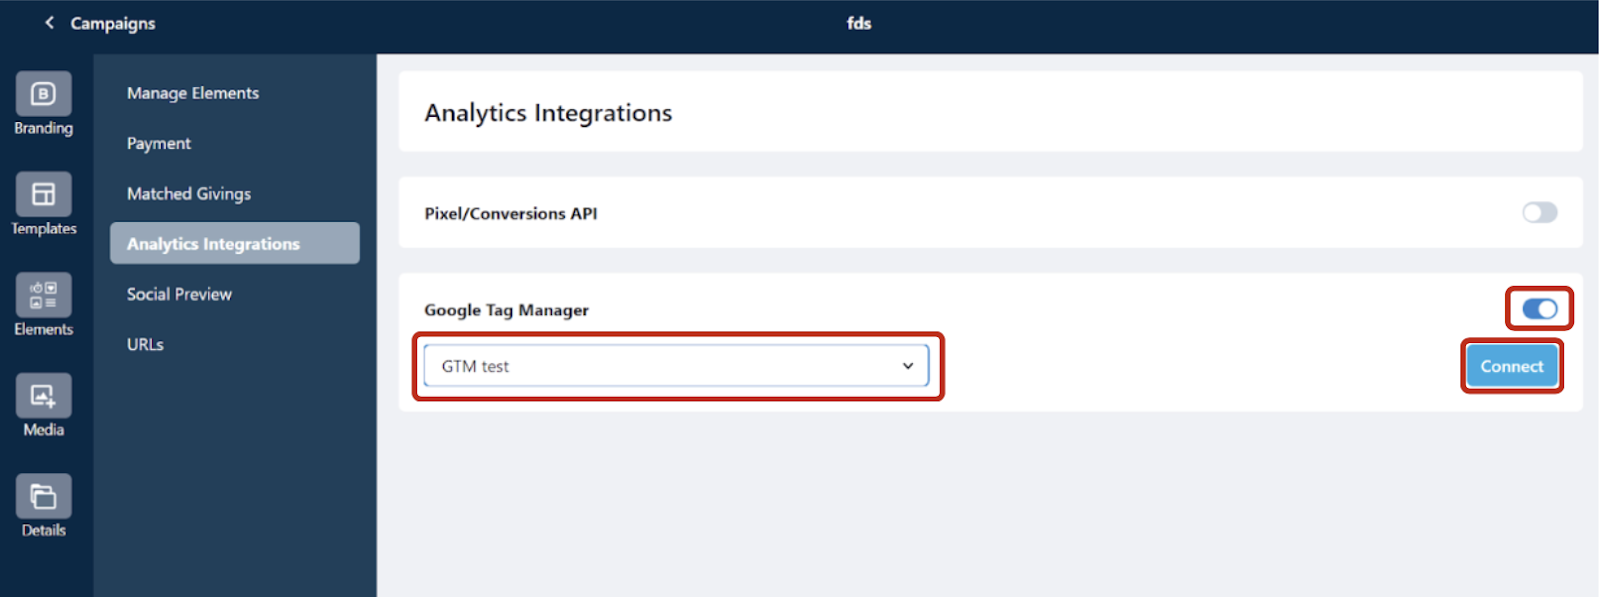1600x597 pixels.
Task: Open the Details section icon
Action: tap(43, 496)
